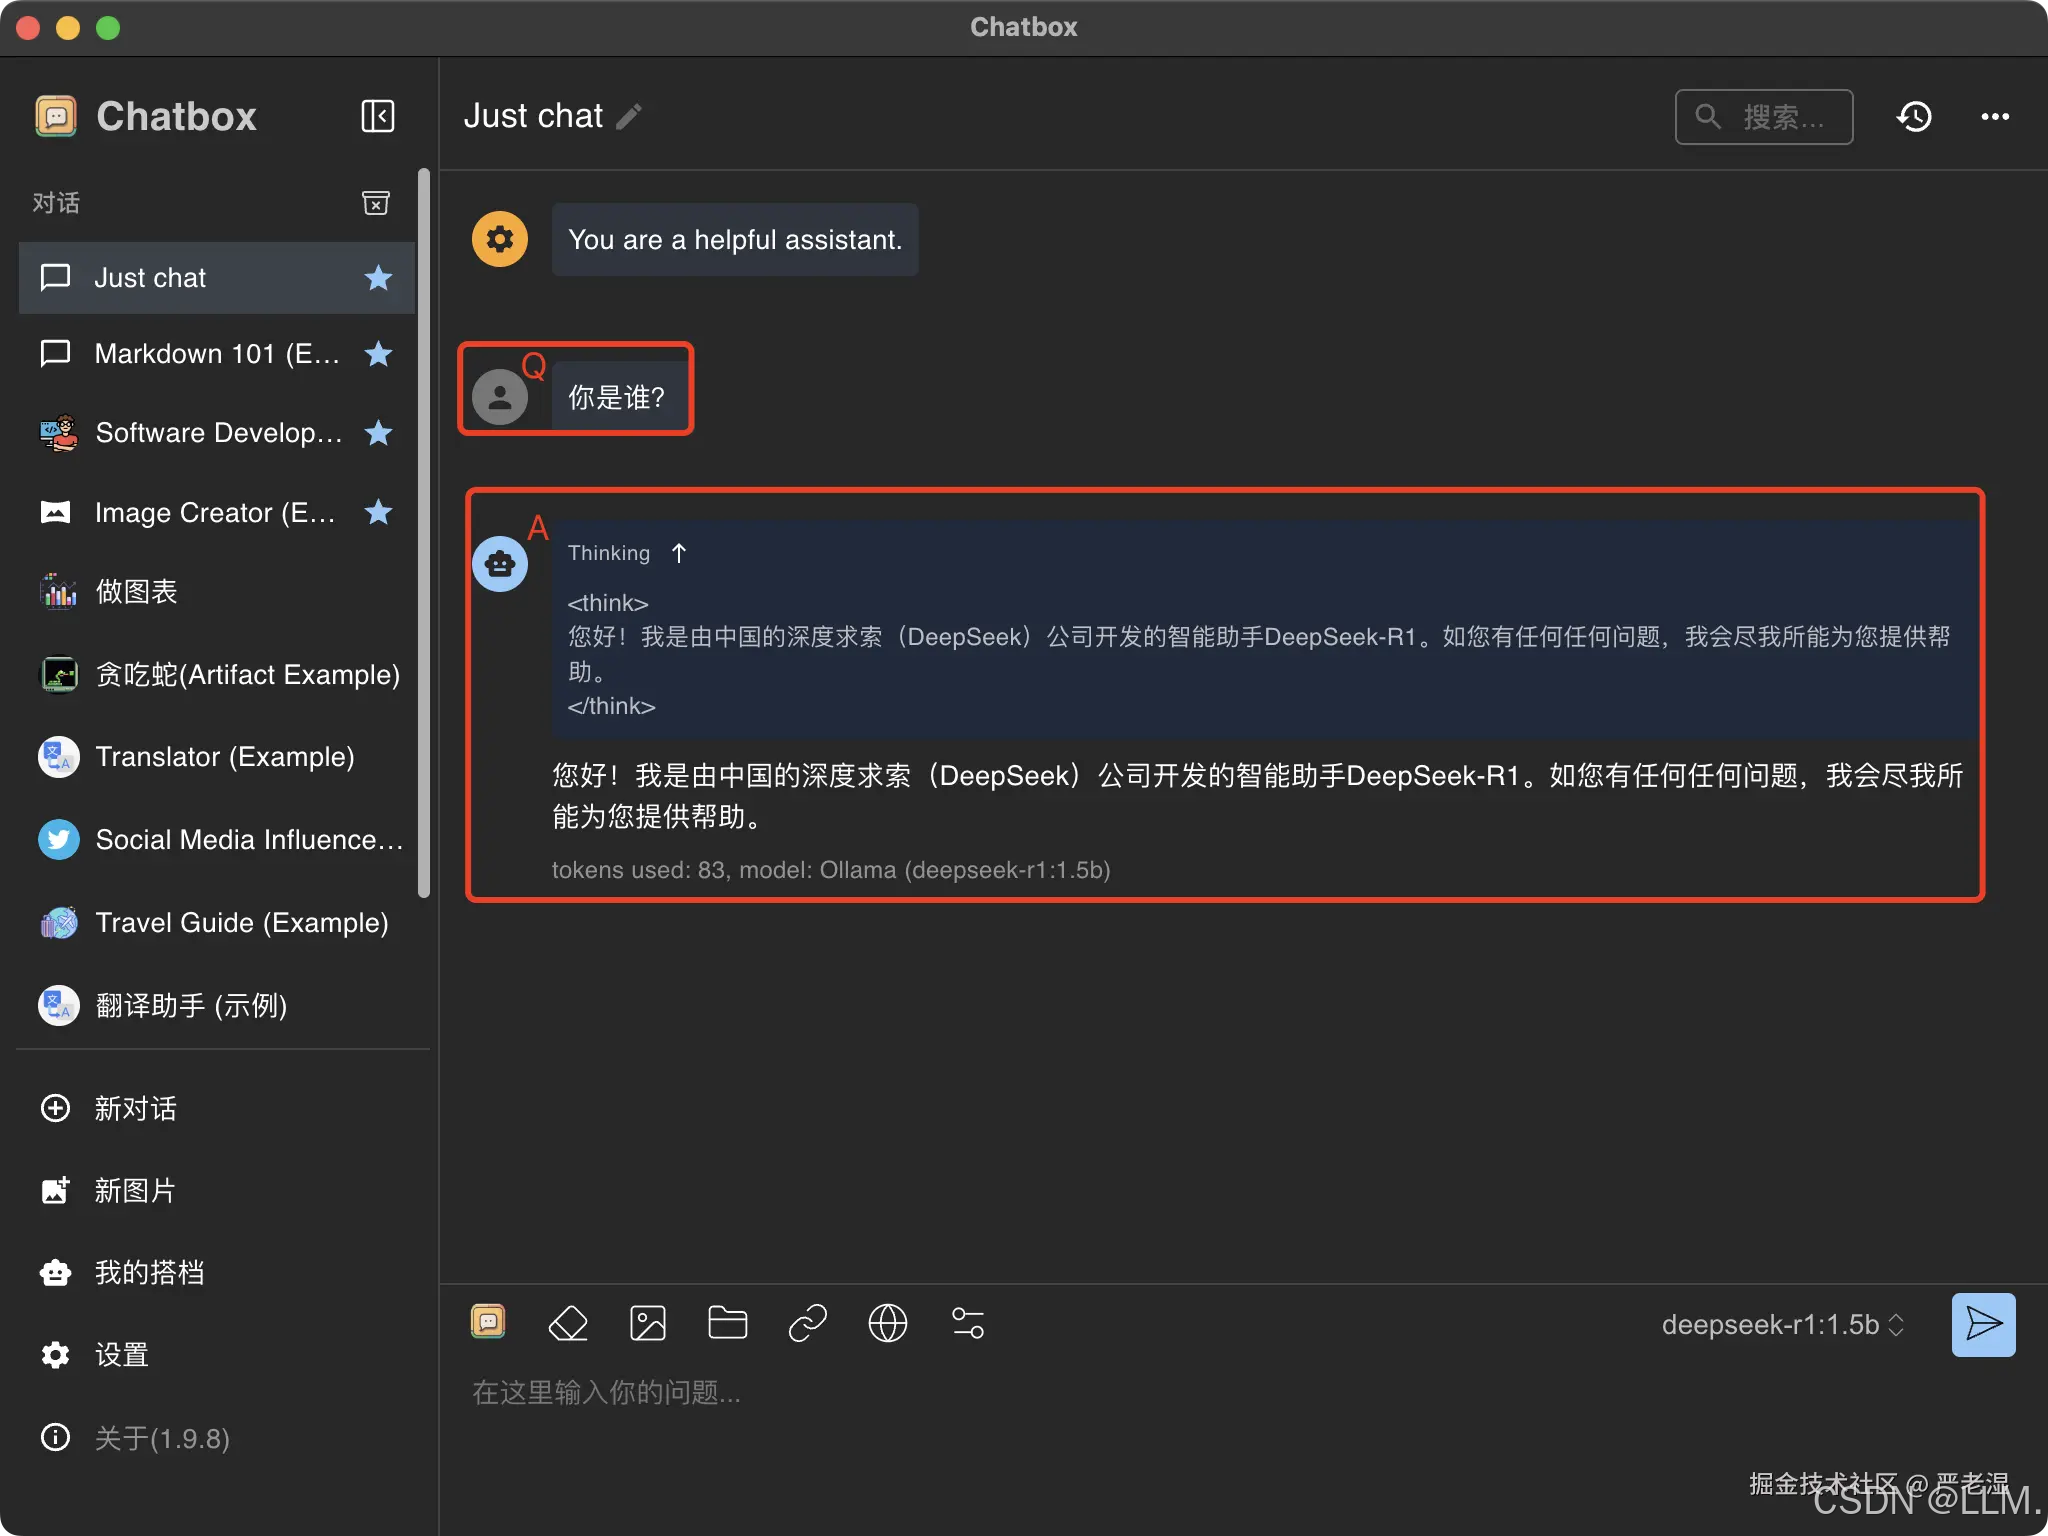This screenshot has height=1536, width=2048.
Task: Open the file attachment folder icon
Action: (727, 1323)
